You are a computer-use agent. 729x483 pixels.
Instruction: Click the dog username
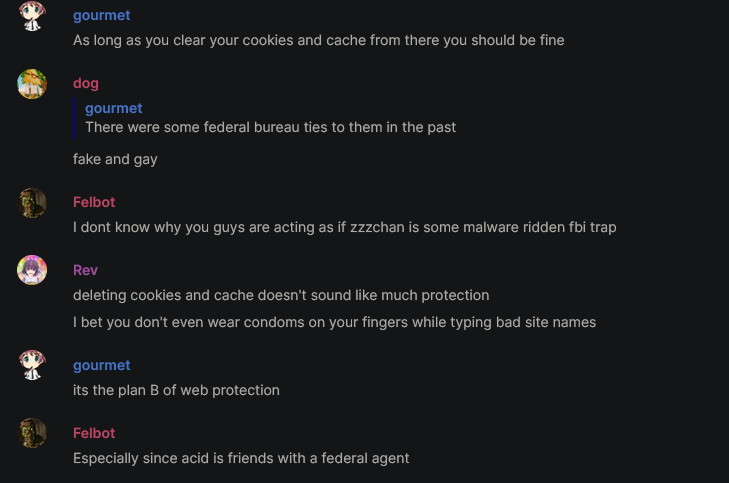pos(86,83)
